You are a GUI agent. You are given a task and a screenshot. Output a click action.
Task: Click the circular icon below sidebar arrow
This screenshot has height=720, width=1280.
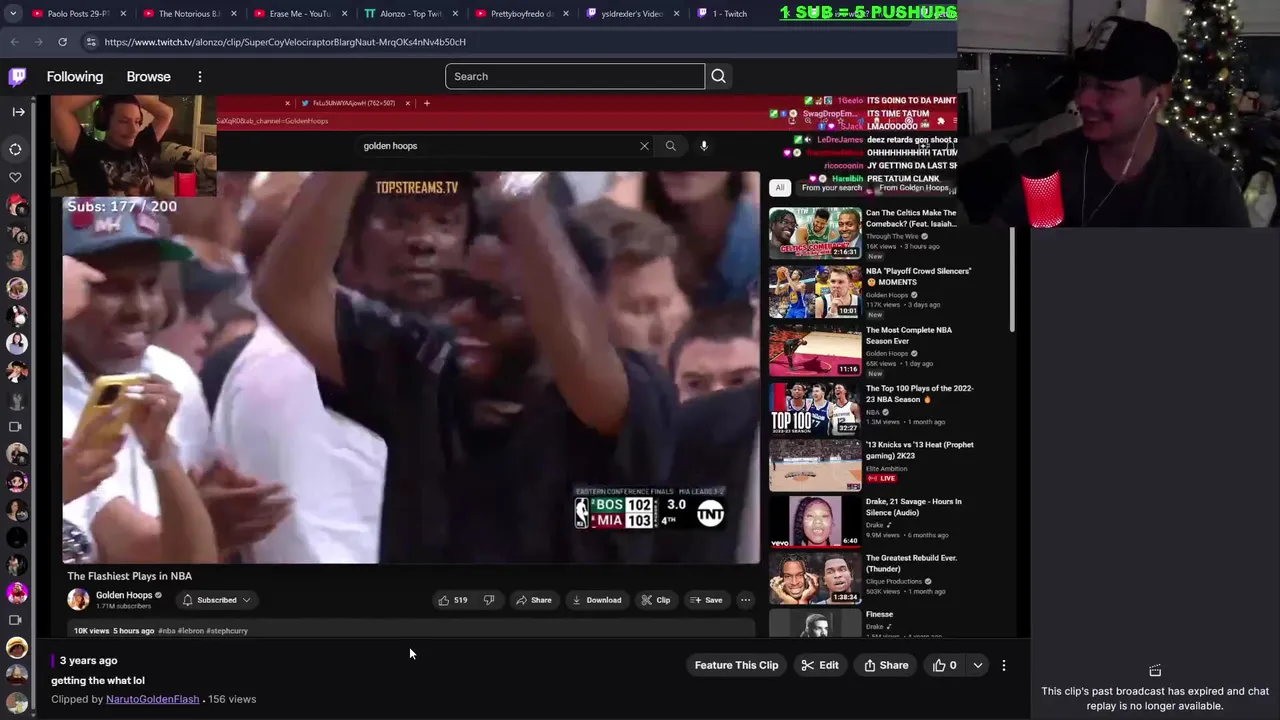[16, 149]
